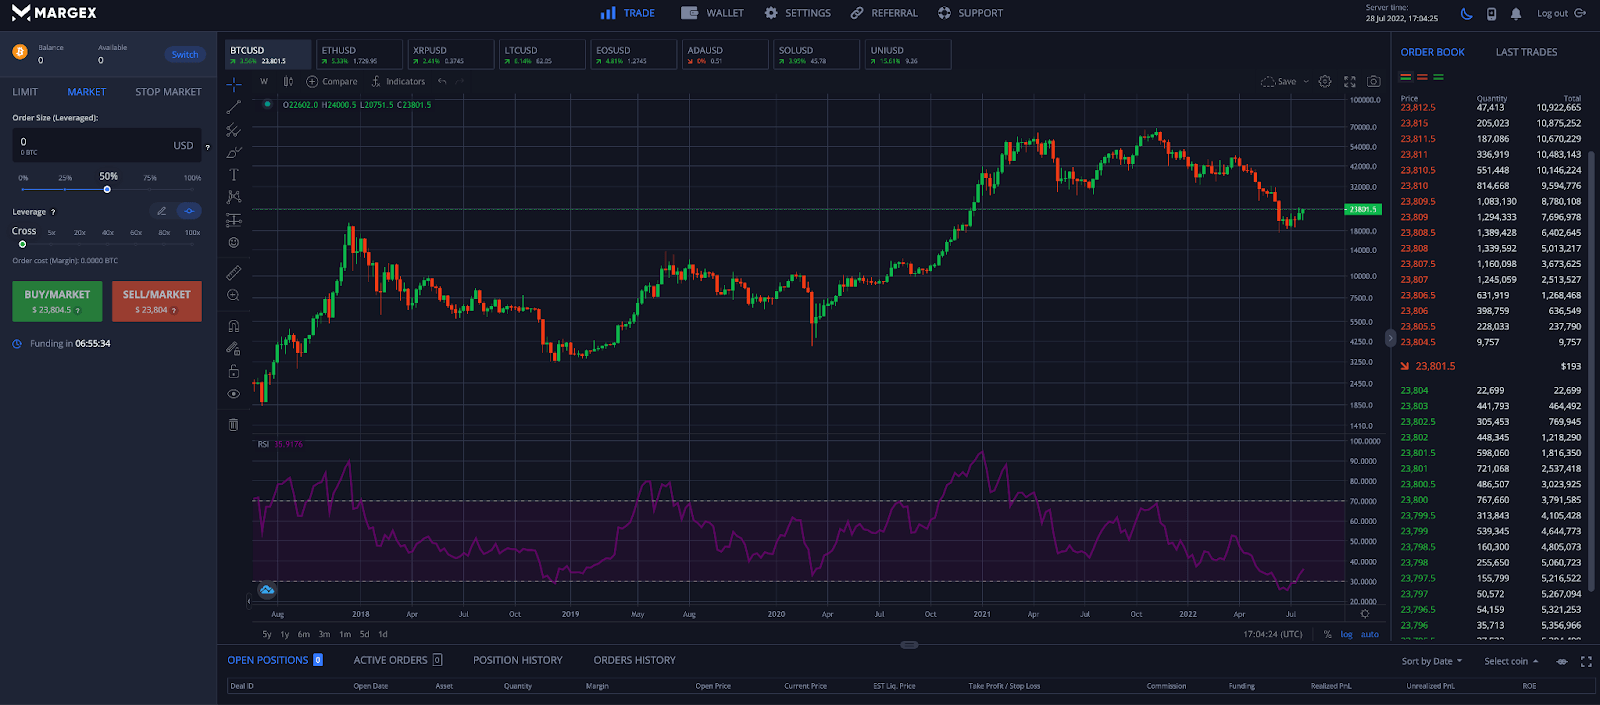
Task: Open chart settings gear icon
Action: pos(1325,82)
